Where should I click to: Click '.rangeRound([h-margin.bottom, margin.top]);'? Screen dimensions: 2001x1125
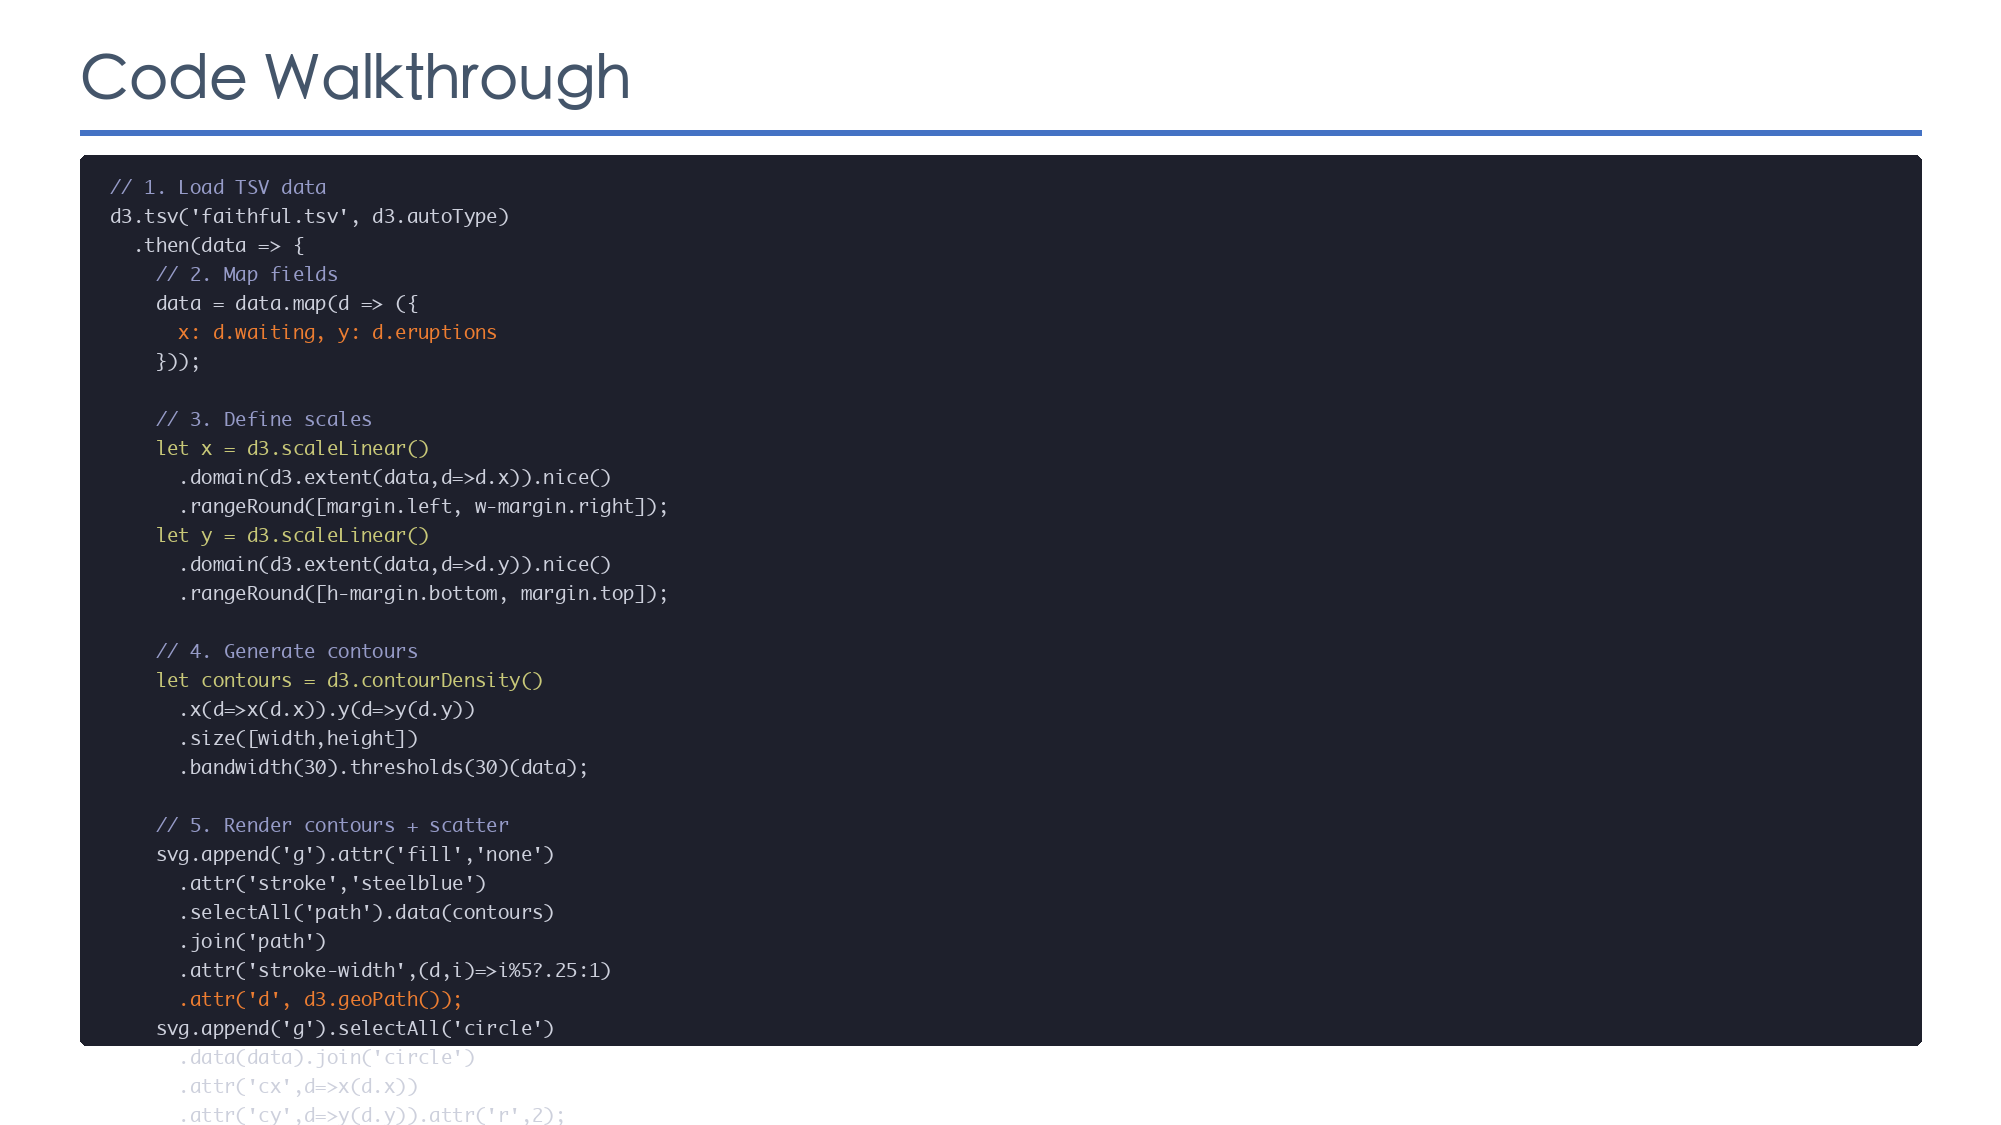[x=423, y=593]
